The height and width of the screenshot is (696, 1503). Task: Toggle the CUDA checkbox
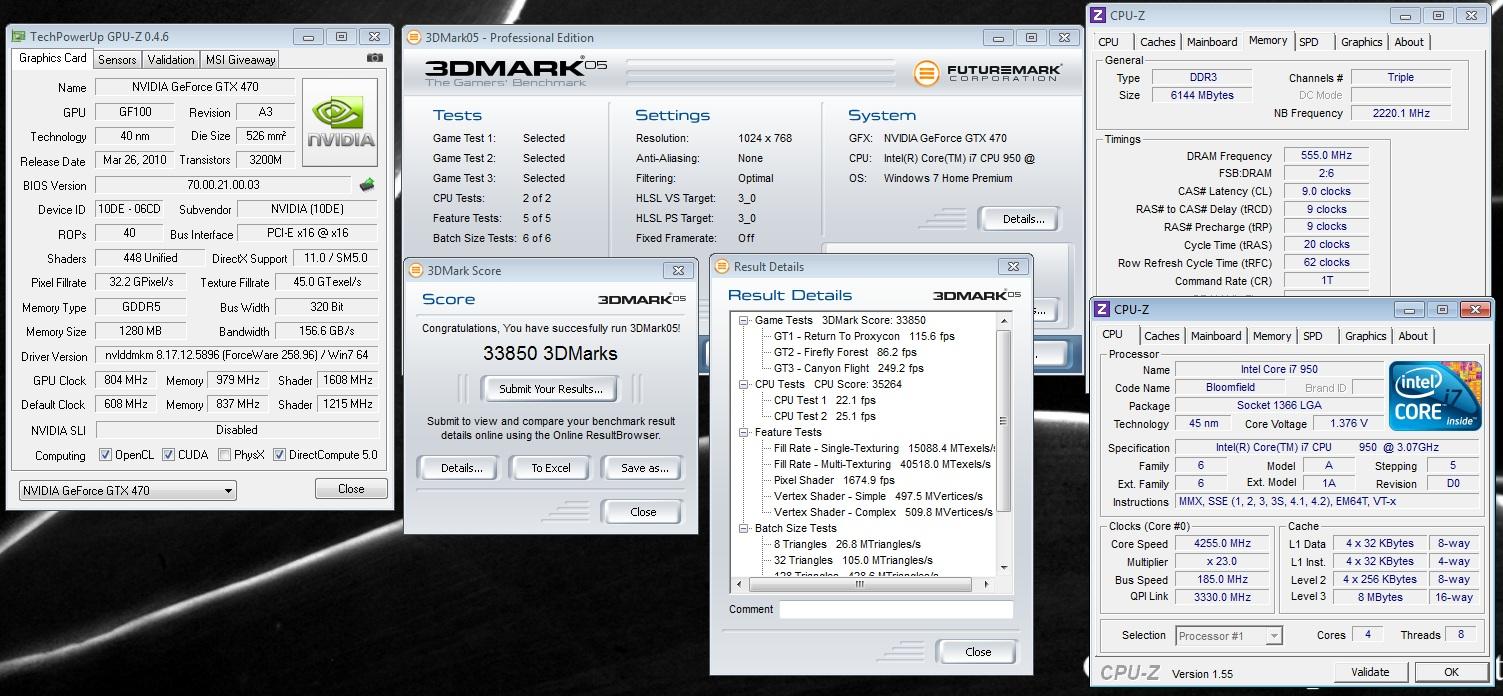click(x=168, y=455)
